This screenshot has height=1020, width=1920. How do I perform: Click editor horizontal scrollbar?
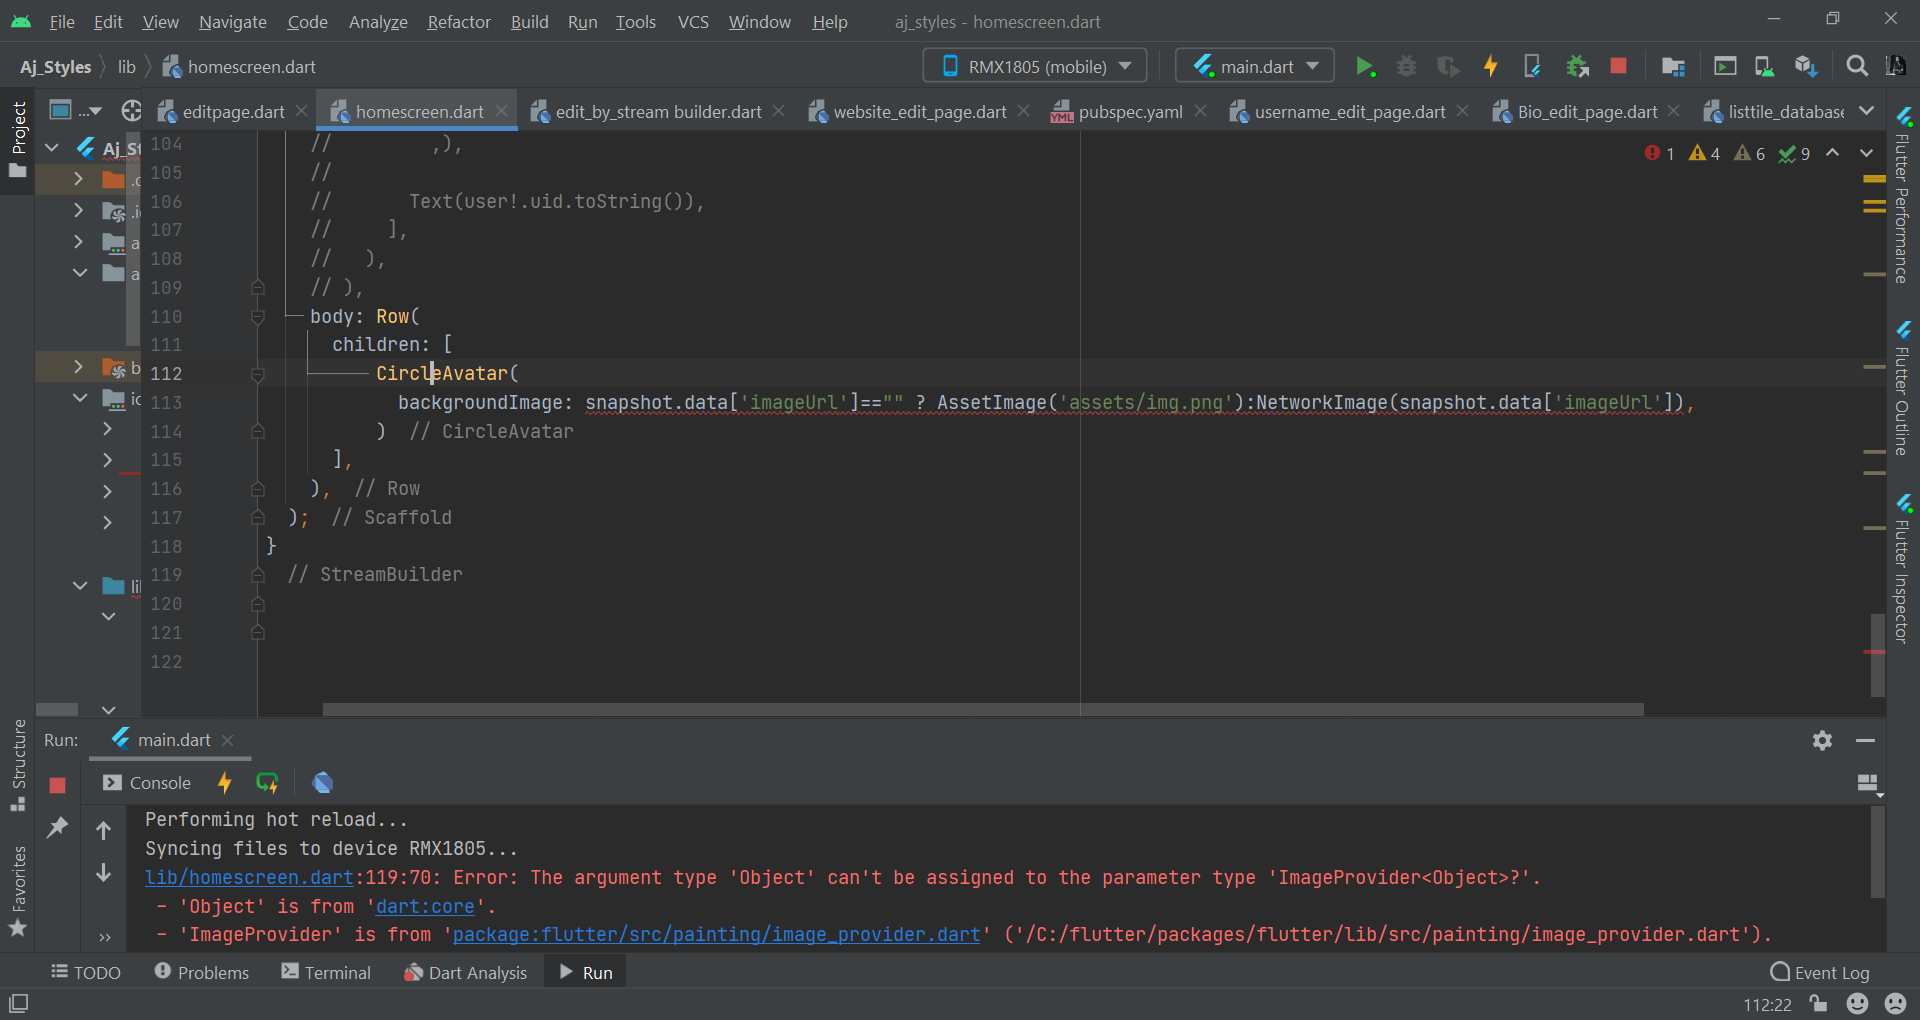[x=983, y=709]
